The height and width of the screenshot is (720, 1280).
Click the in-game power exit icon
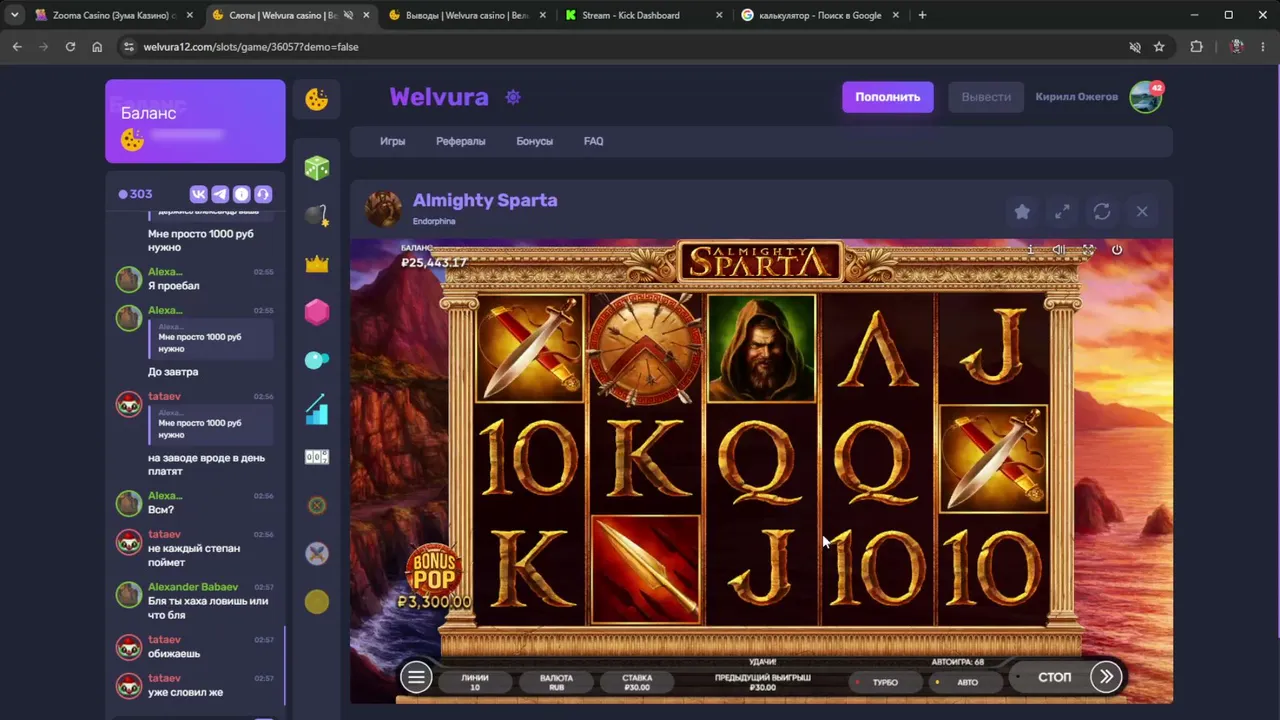(1117, 249)
